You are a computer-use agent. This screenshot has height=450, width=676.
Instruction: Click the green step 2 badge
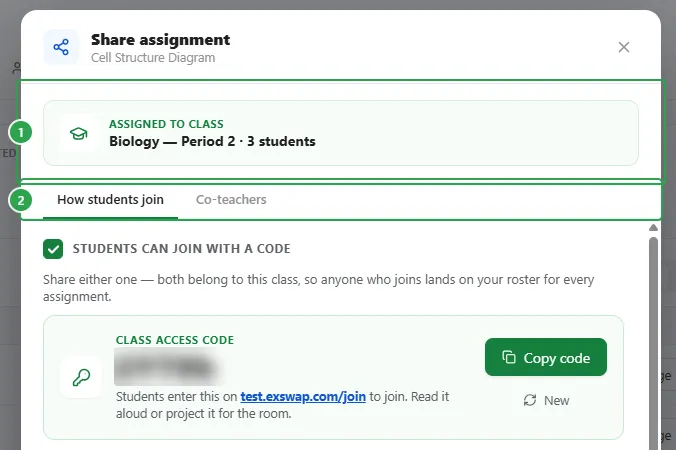[x=20, y=200]
